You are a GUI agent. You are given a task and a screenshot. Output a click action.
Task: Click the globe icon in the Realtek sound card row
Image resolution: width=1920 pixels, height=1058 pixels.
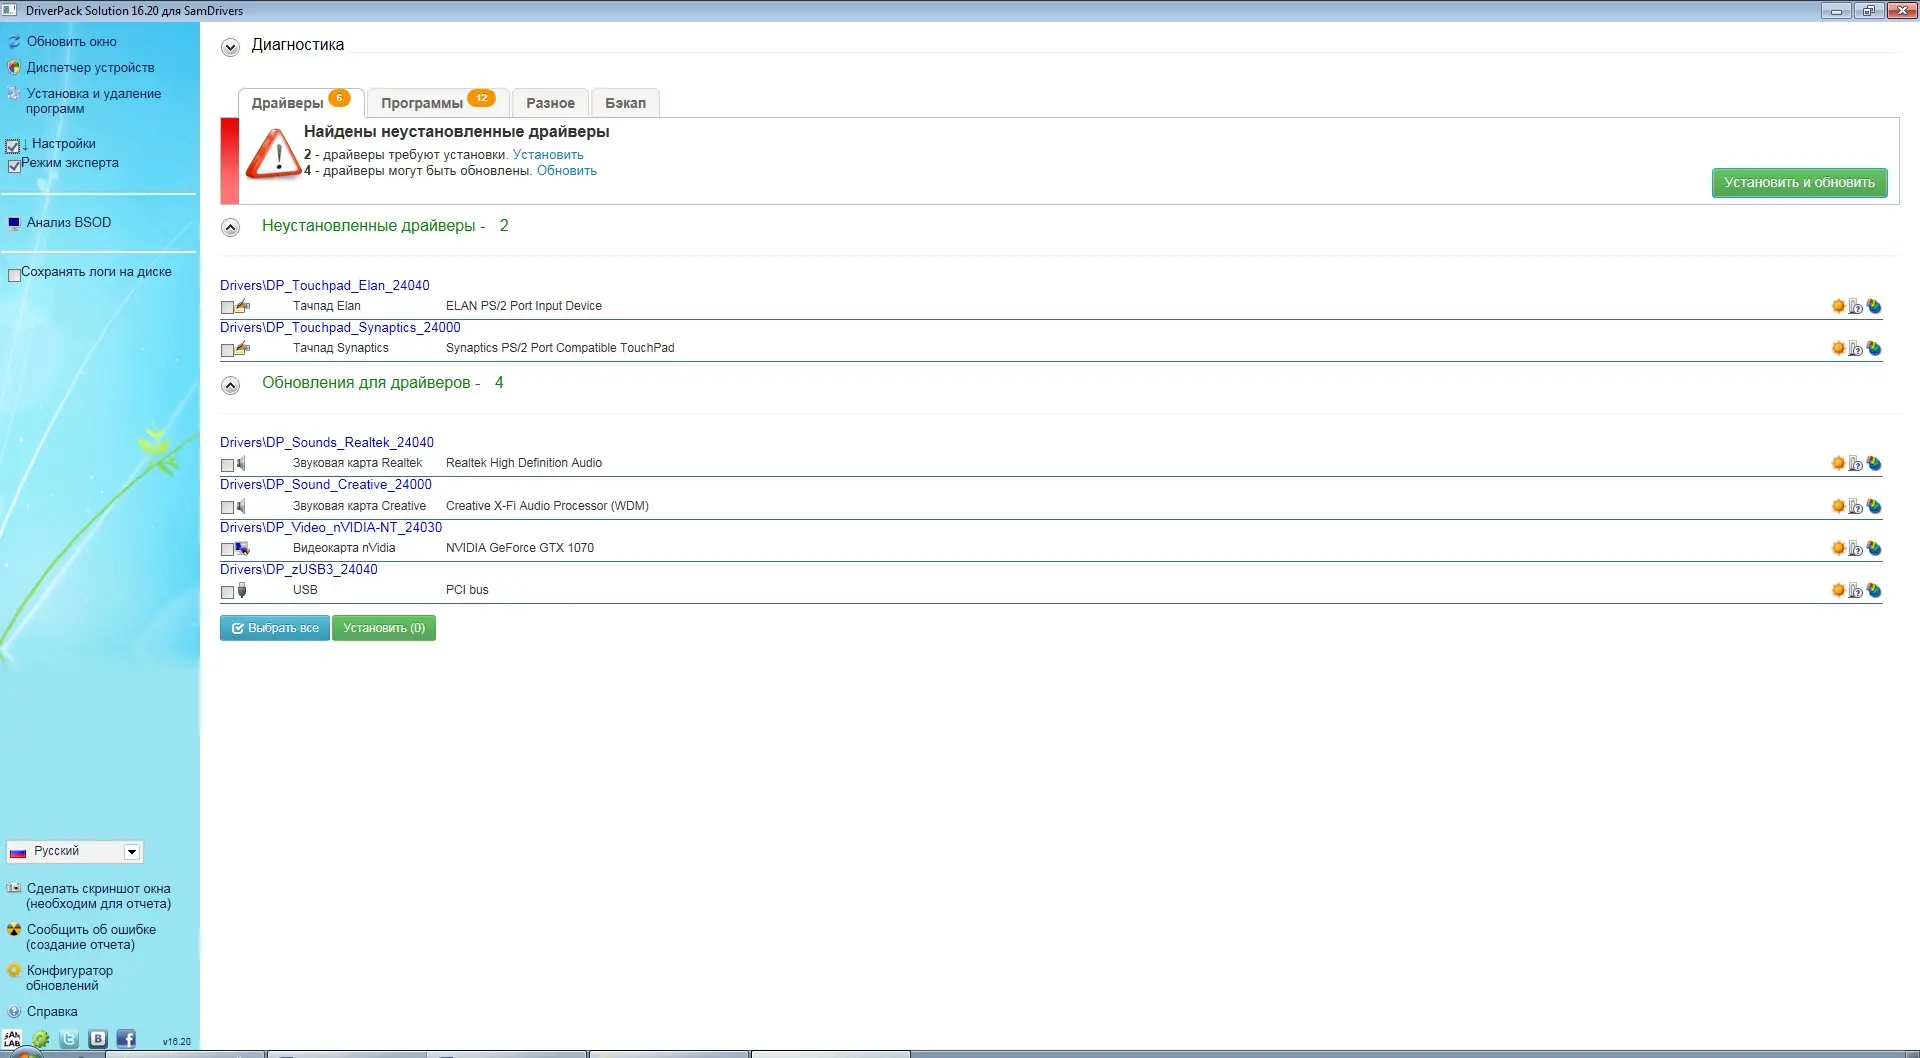[x=1874, y=463]
